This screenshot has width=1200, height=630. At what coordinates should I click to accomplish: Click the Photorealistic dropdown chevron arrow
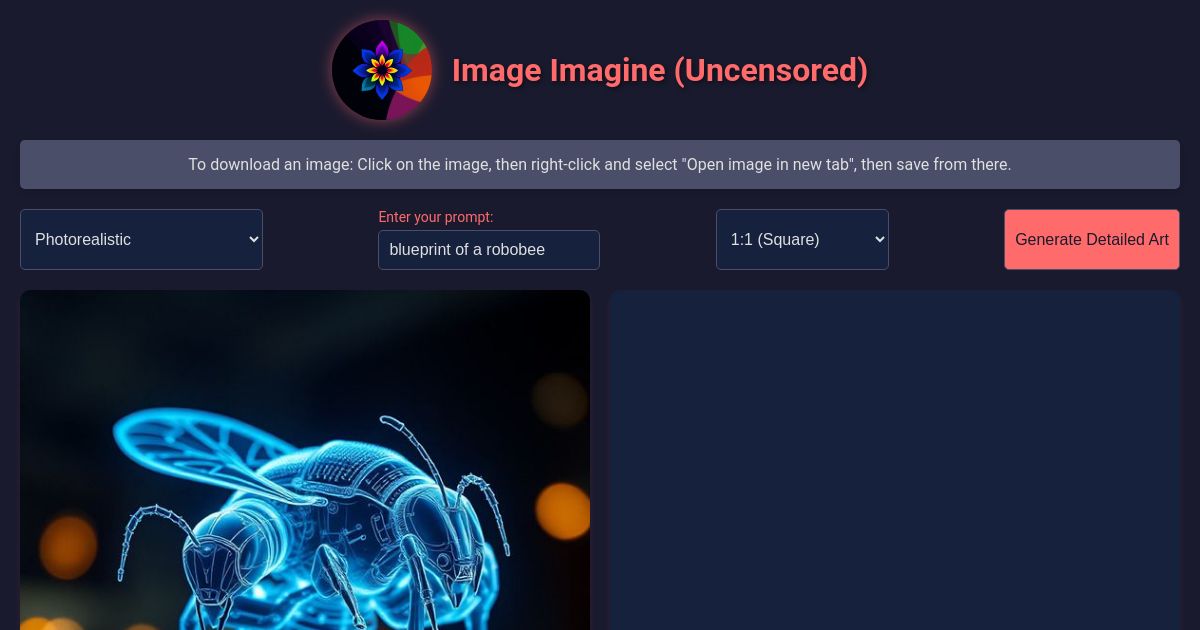tap(253, 239)
